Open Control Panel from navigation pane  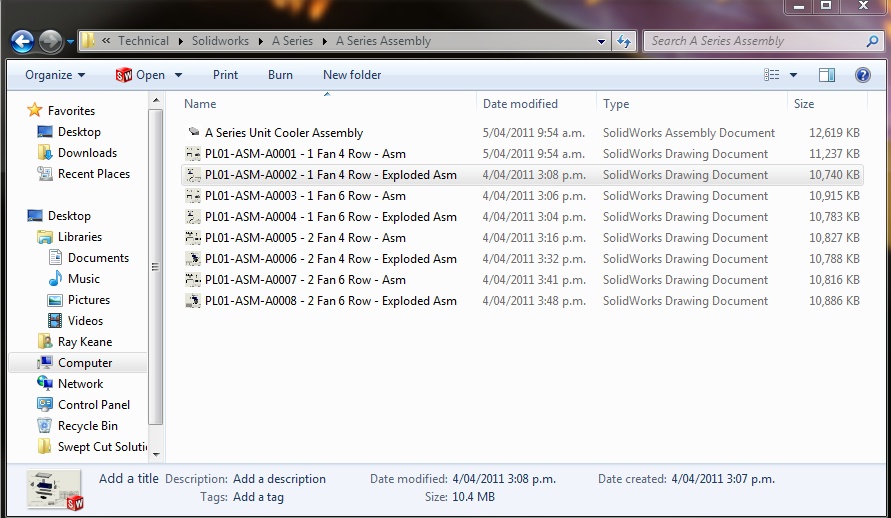[x=84, y=405]
